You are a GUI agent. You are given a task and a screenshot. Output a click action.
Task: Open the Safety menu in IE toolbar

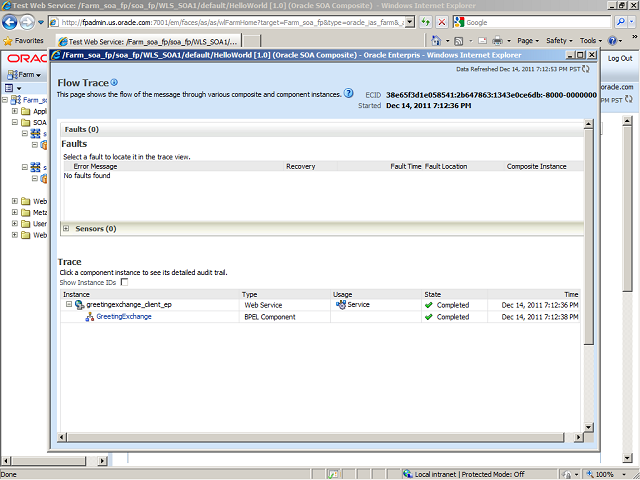point(558,41)
